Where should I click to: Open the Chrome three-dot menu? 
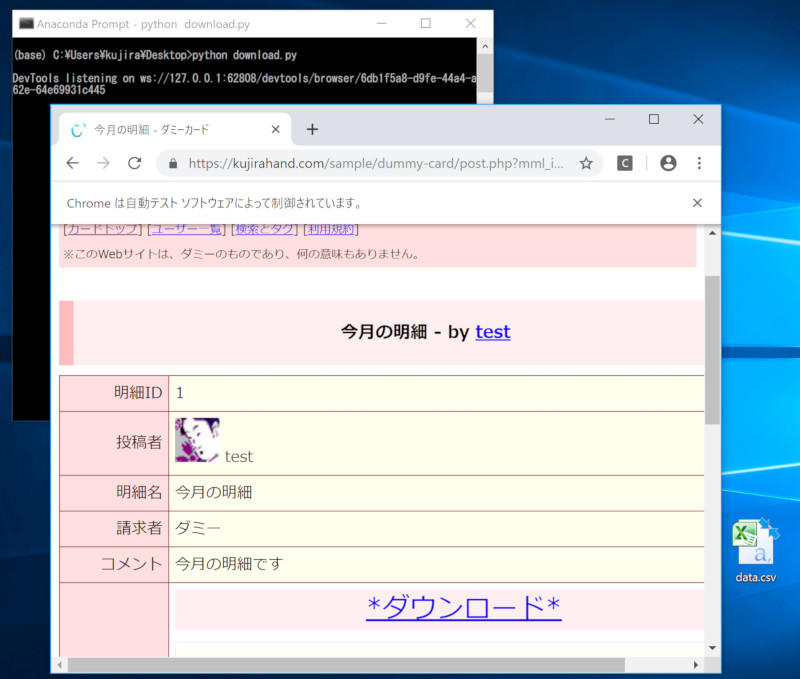click(699, 163)
